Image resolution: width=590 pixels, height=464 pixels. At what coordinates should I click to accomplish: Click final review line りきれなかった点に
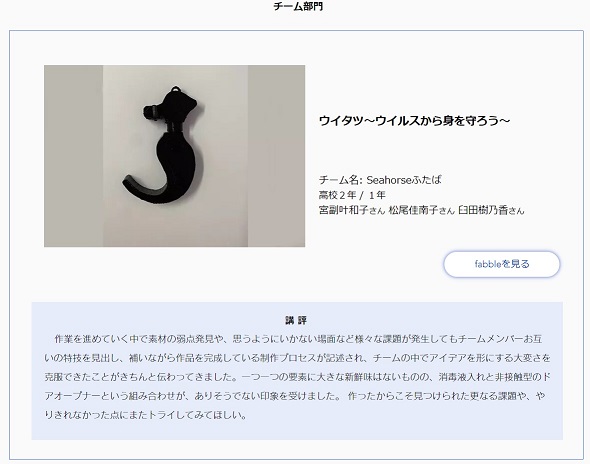(146, 415)
